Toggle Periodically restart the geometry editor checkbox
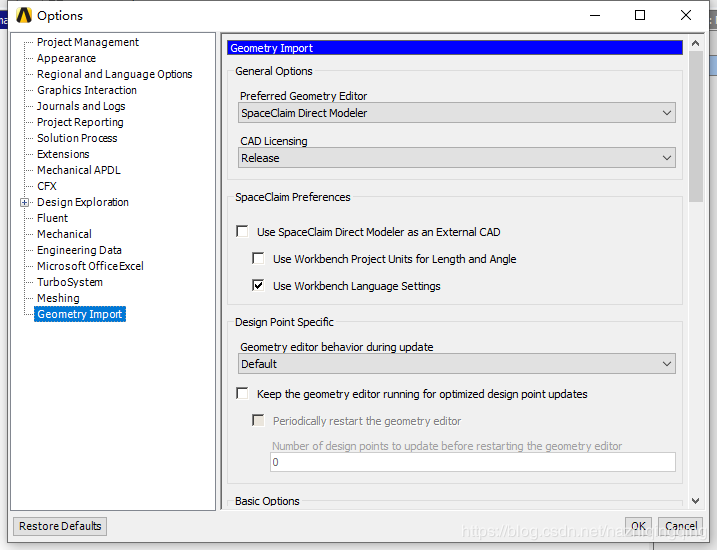The image size is (717, 550). (x=258, y=420)
